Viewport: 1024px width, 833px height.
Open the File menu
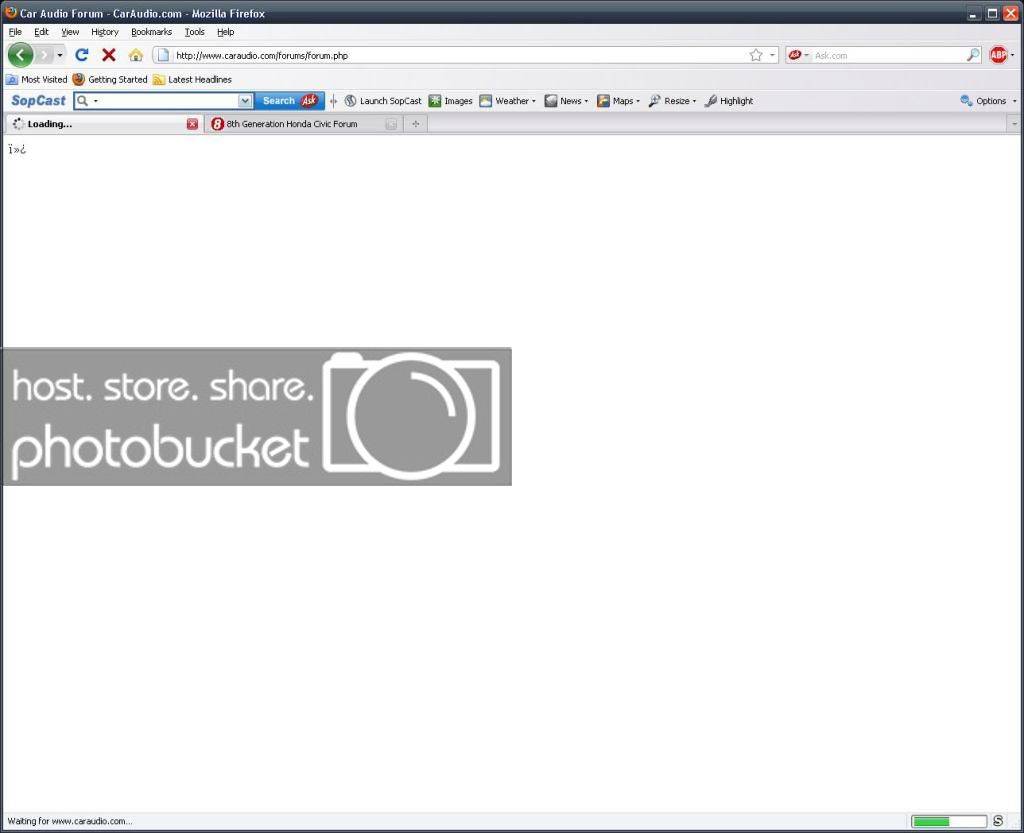(15, 31)
